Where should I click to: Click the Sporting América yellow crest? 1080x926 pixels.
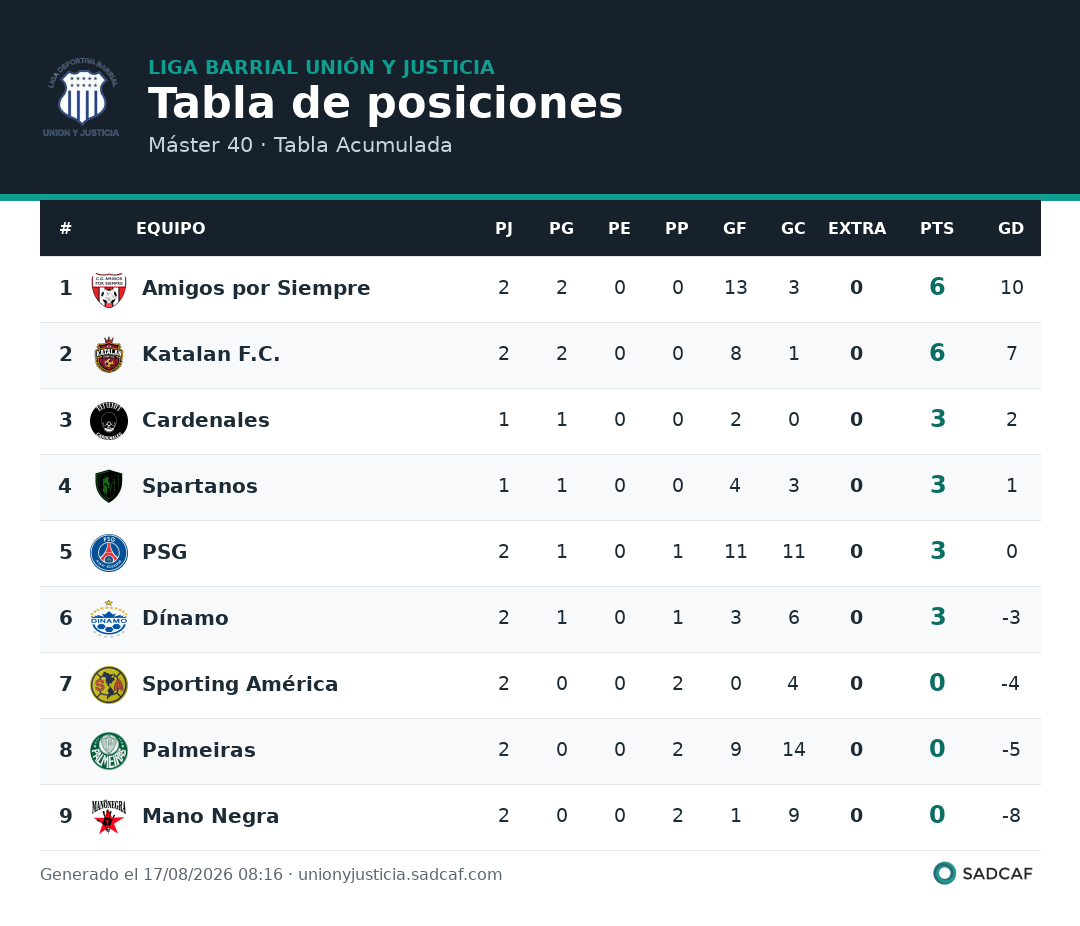coord(109,685)
